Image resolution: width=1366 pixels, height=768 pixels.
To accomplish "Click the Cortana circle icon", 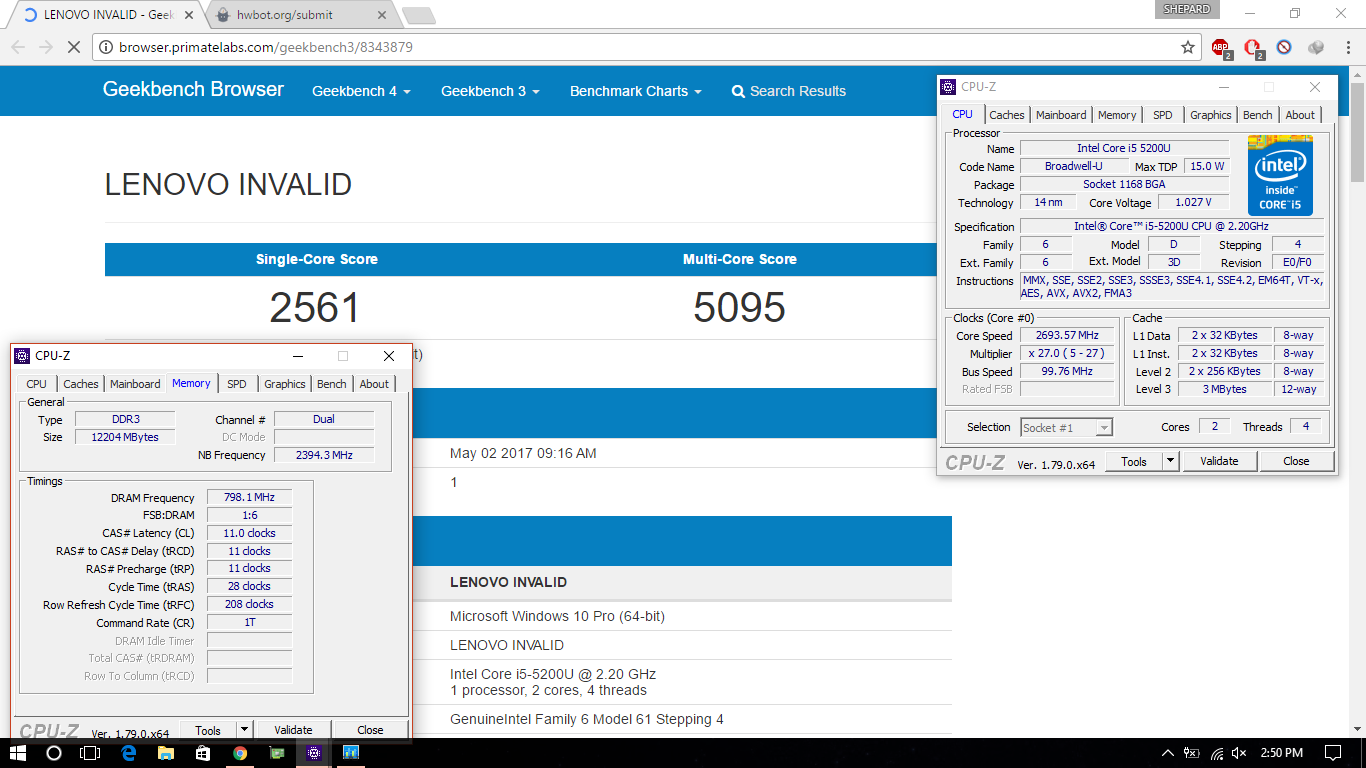I will (x=54, y=753).
